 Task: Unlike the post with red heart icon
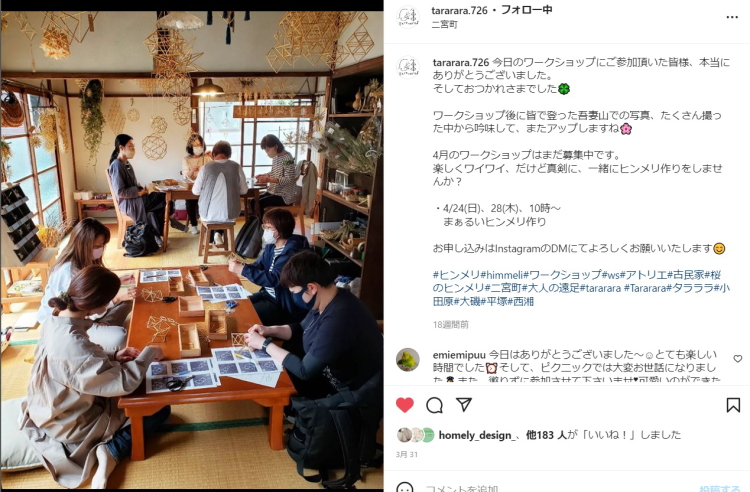[x=405, y=405]
